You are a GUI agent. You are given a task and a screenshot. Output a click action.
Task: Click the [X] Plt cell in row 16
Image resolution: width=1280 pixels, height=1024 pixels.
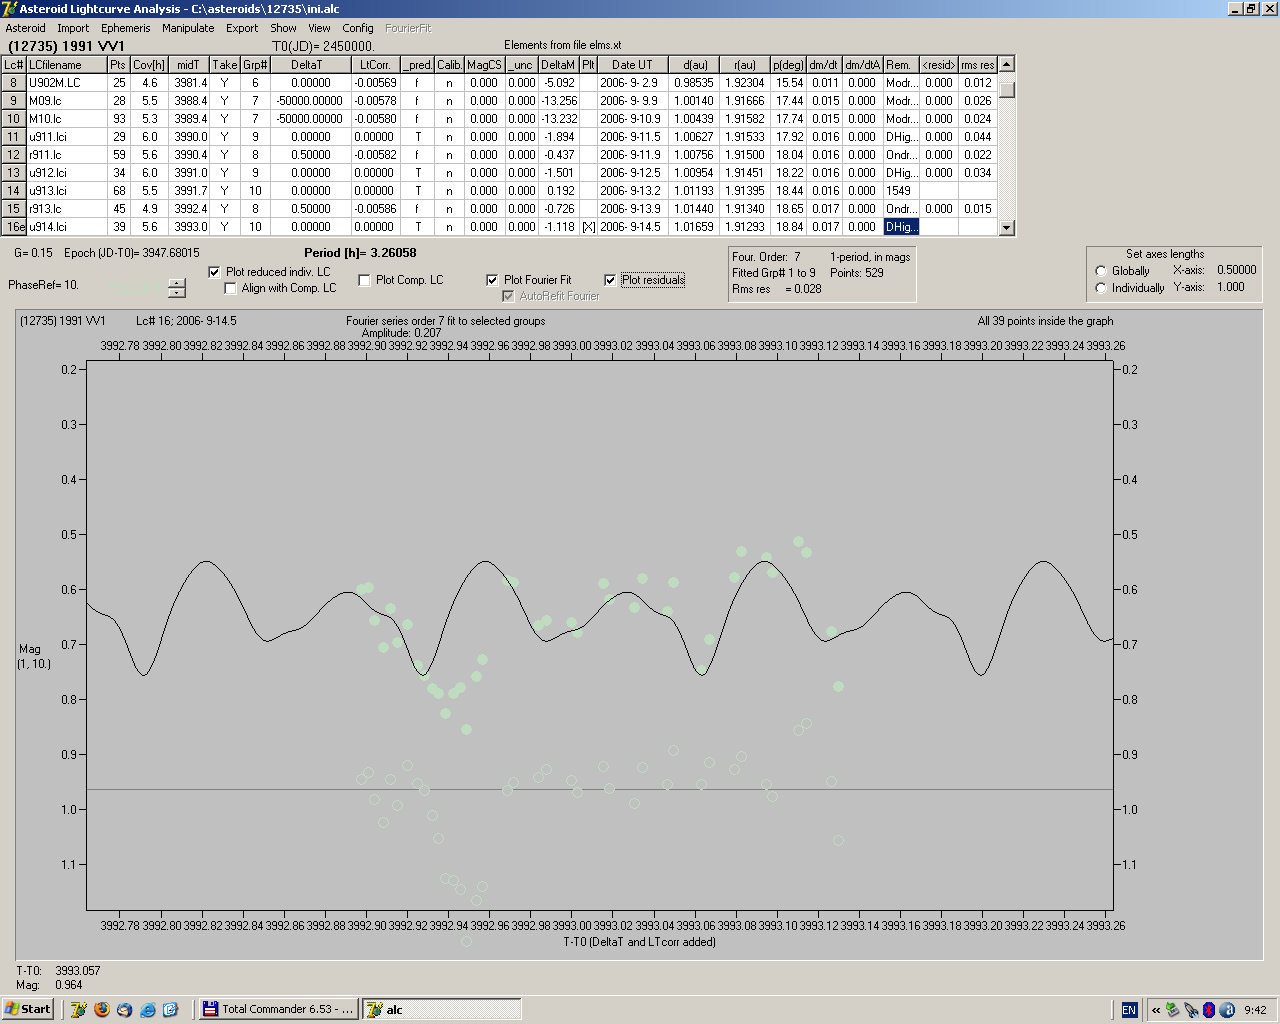pos(589,227)
